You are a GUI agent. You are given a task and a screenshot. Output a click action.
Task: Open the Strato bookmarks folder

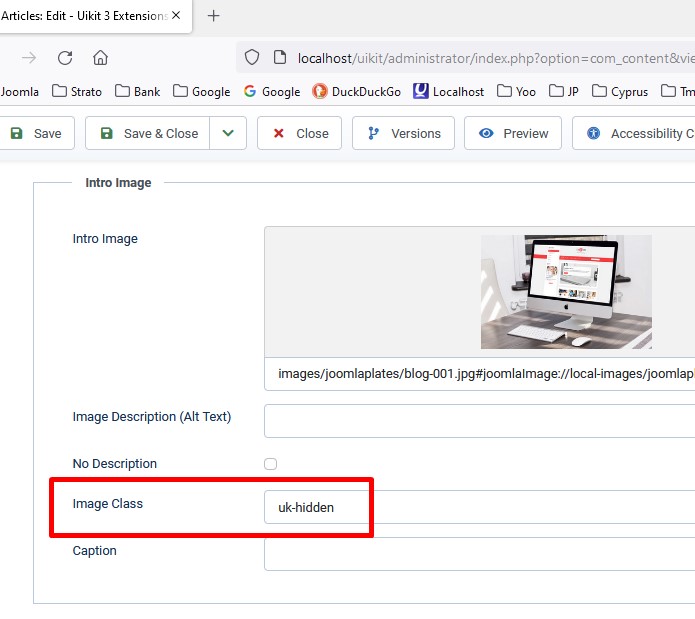click(x=76, y=91)
